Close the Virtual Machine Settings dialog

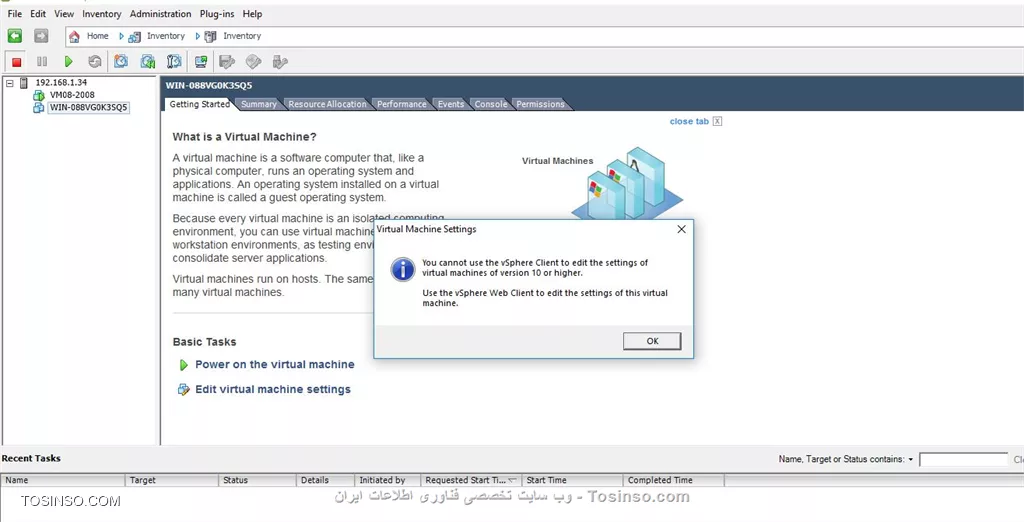pos(681,229)
